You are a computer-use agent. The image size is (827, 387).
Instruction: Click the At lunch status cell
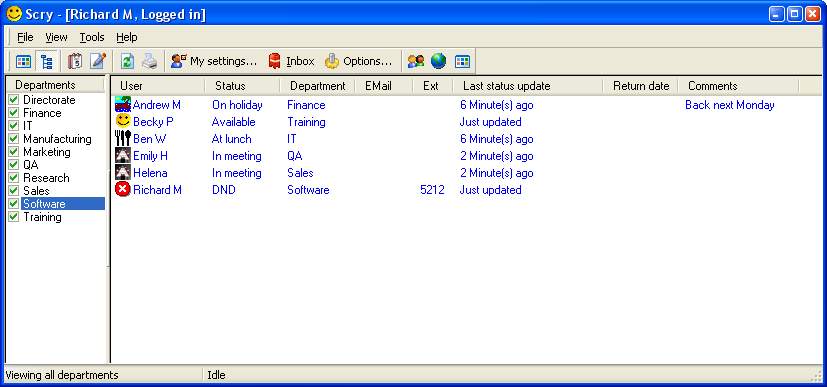pyautogui.click(x=232, y=139)
